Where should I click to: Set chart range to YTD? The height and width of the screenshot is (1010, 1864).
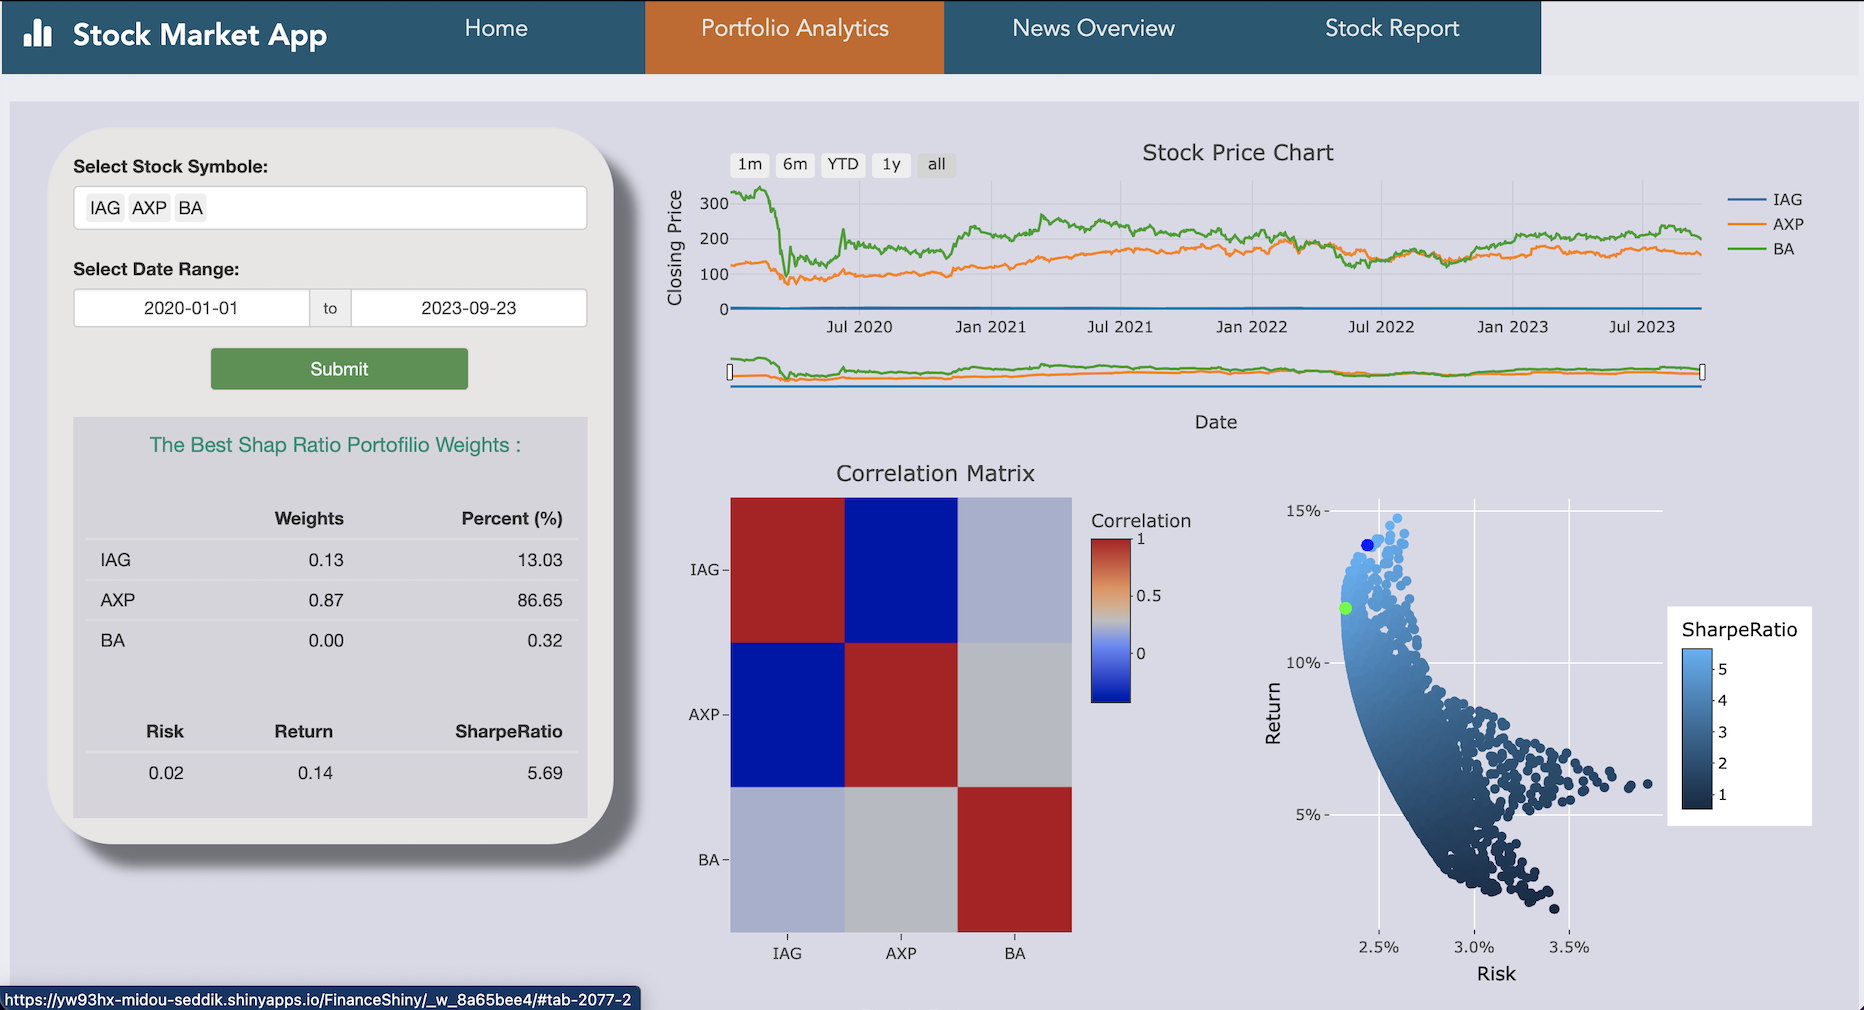pos(843,164)
